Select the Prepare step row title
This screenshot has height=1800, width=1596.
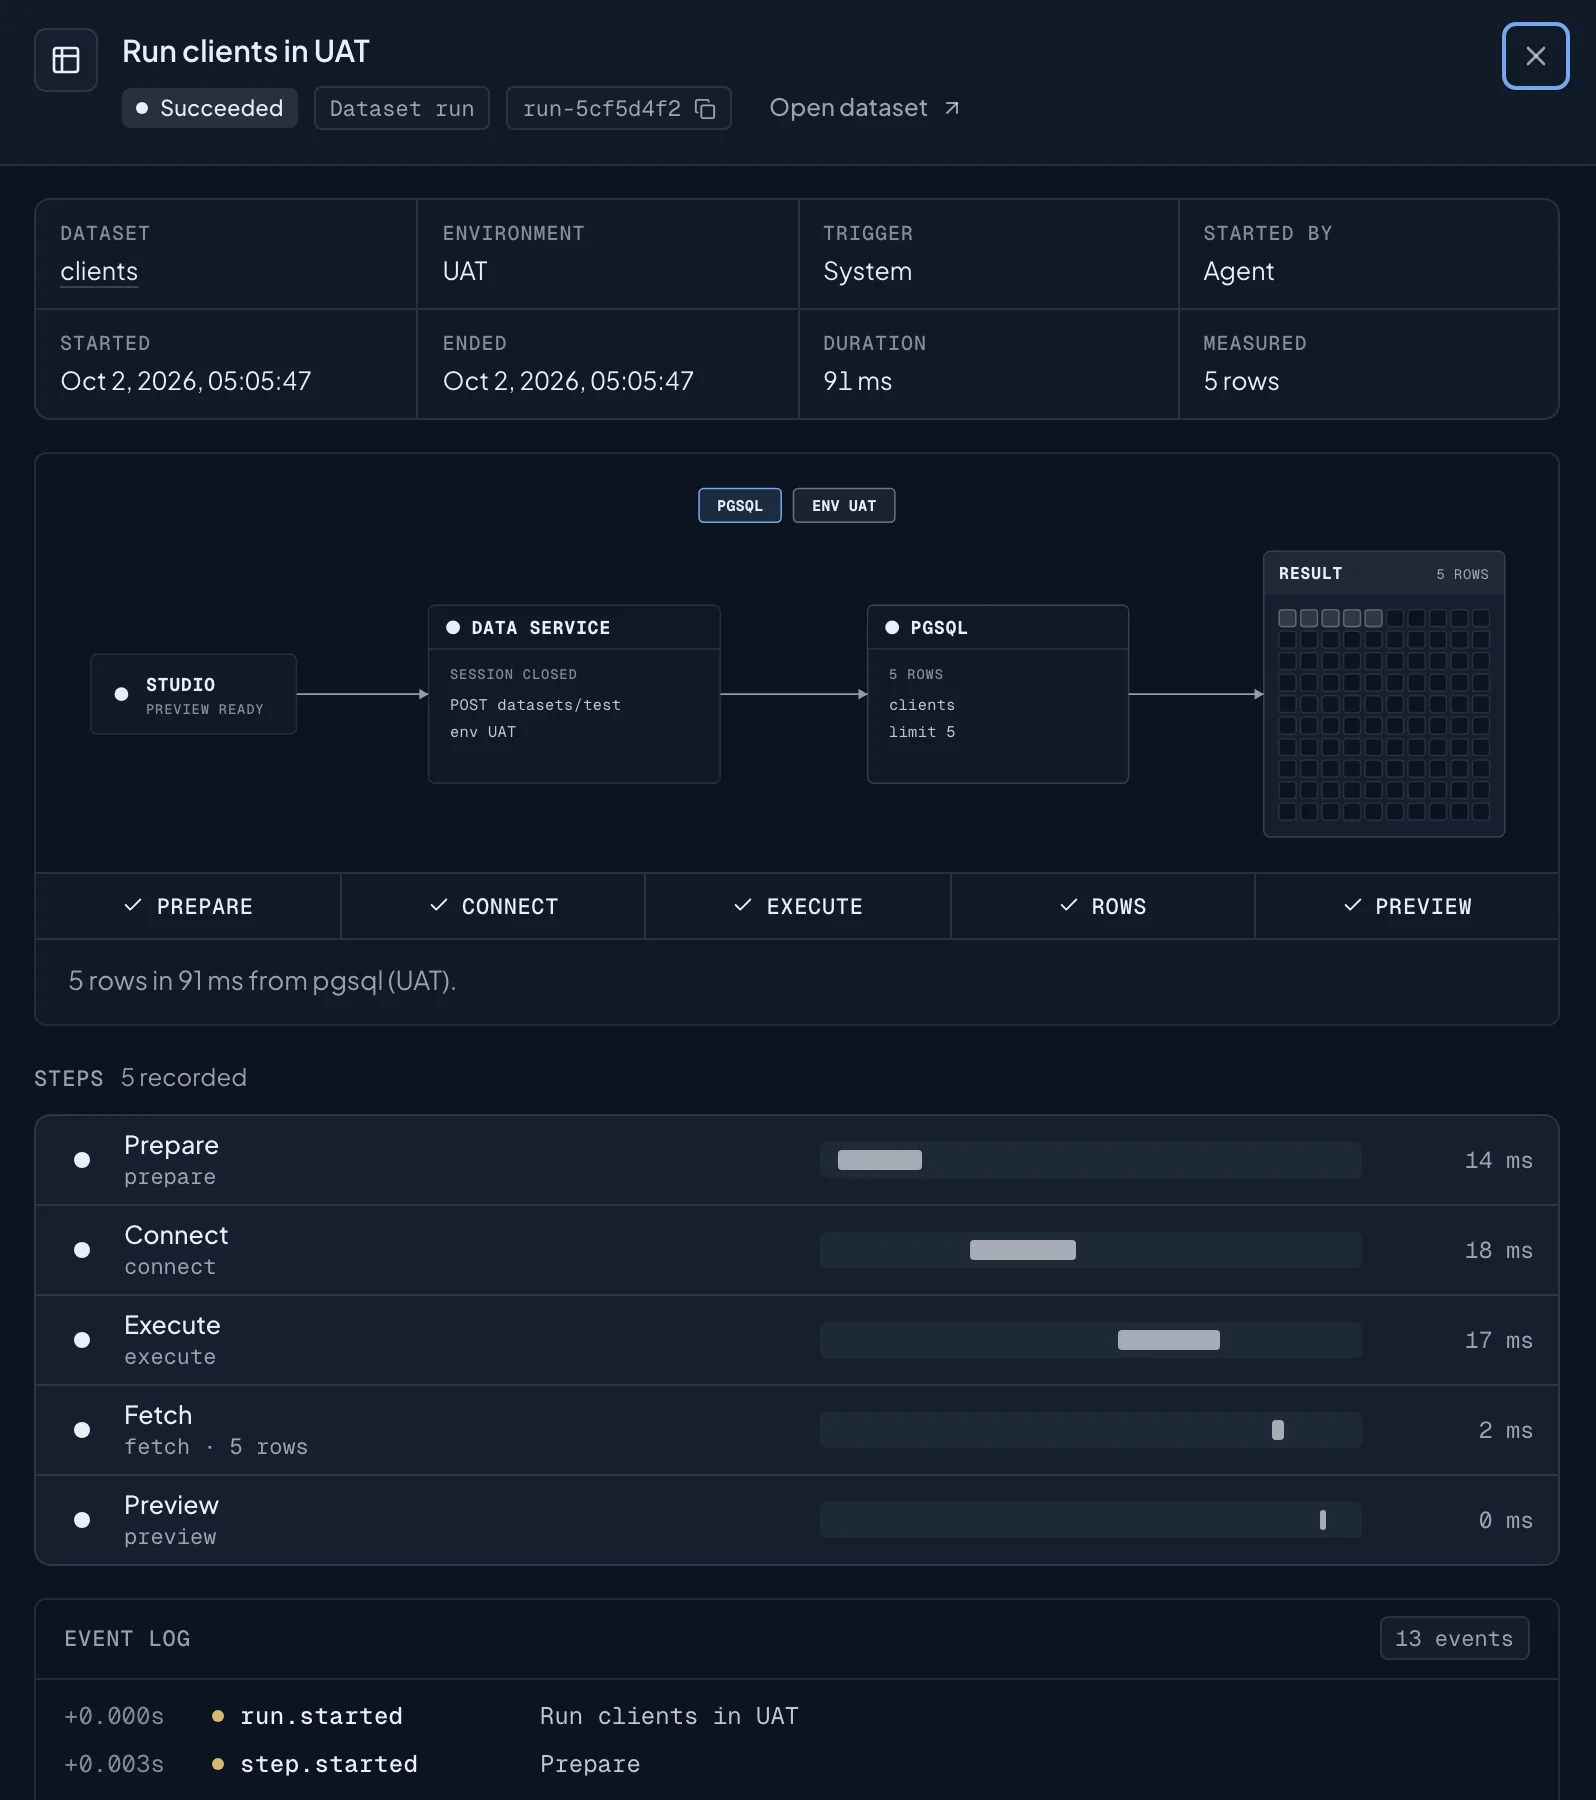click(171, 1145)
